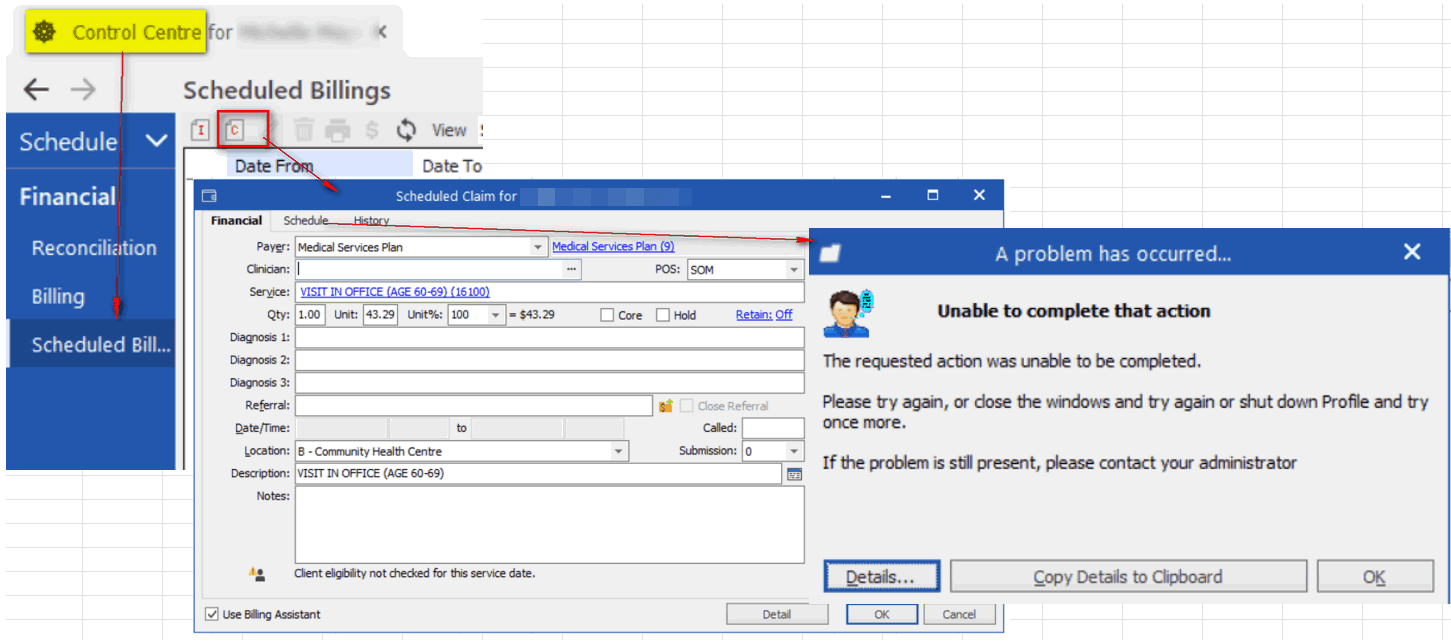Click the Retain: Off link
This screenshot has width=1451, height=644.
[x=764, y=314]
